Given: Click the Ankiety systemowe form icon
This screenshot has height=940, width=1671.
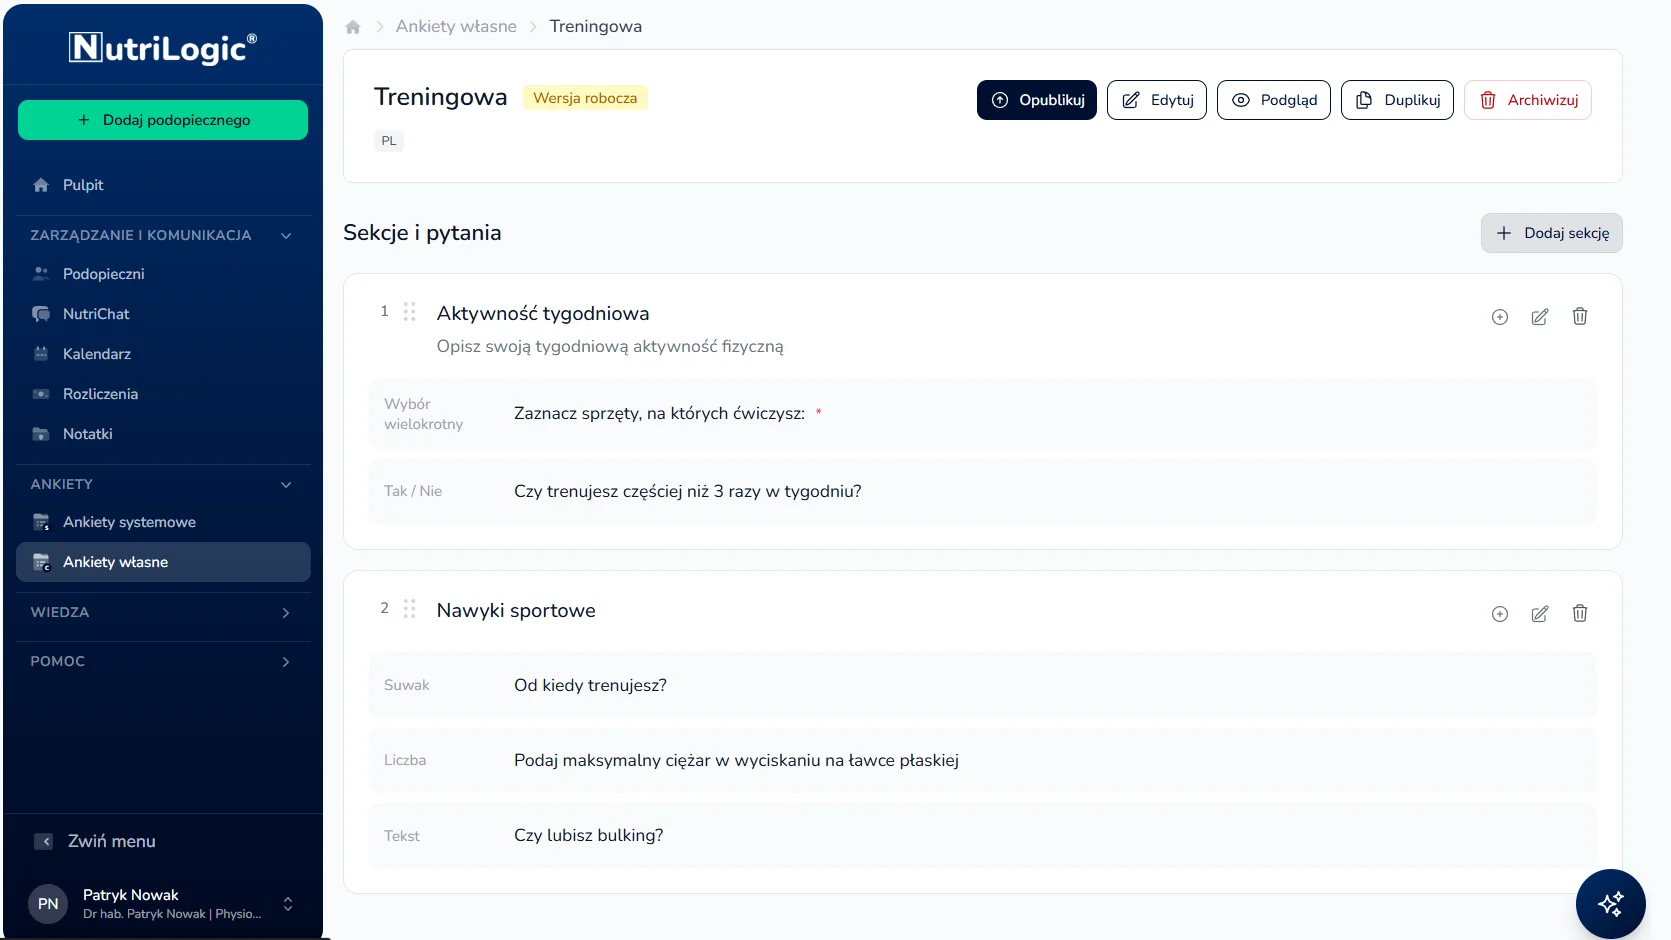Looking at the screenshot, I should pos(41,522).
